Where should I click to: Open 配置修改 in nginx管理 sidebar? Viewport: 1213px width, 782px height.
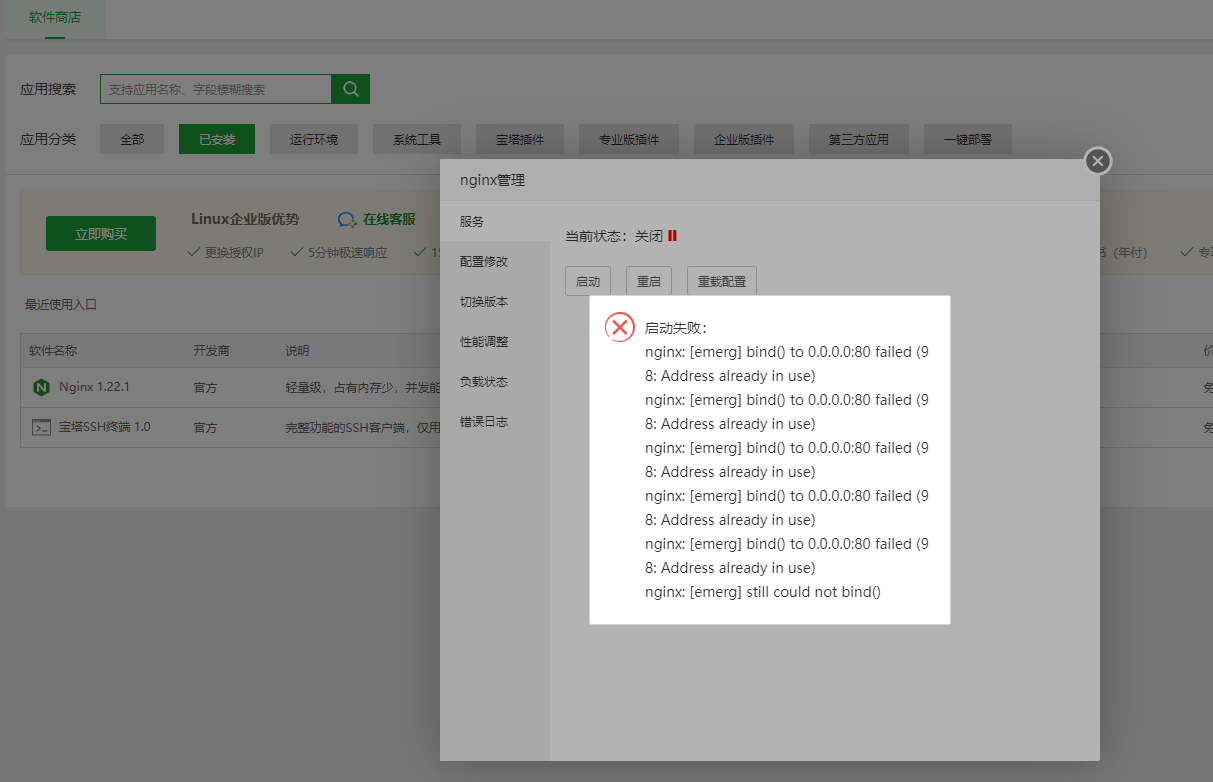495,261
